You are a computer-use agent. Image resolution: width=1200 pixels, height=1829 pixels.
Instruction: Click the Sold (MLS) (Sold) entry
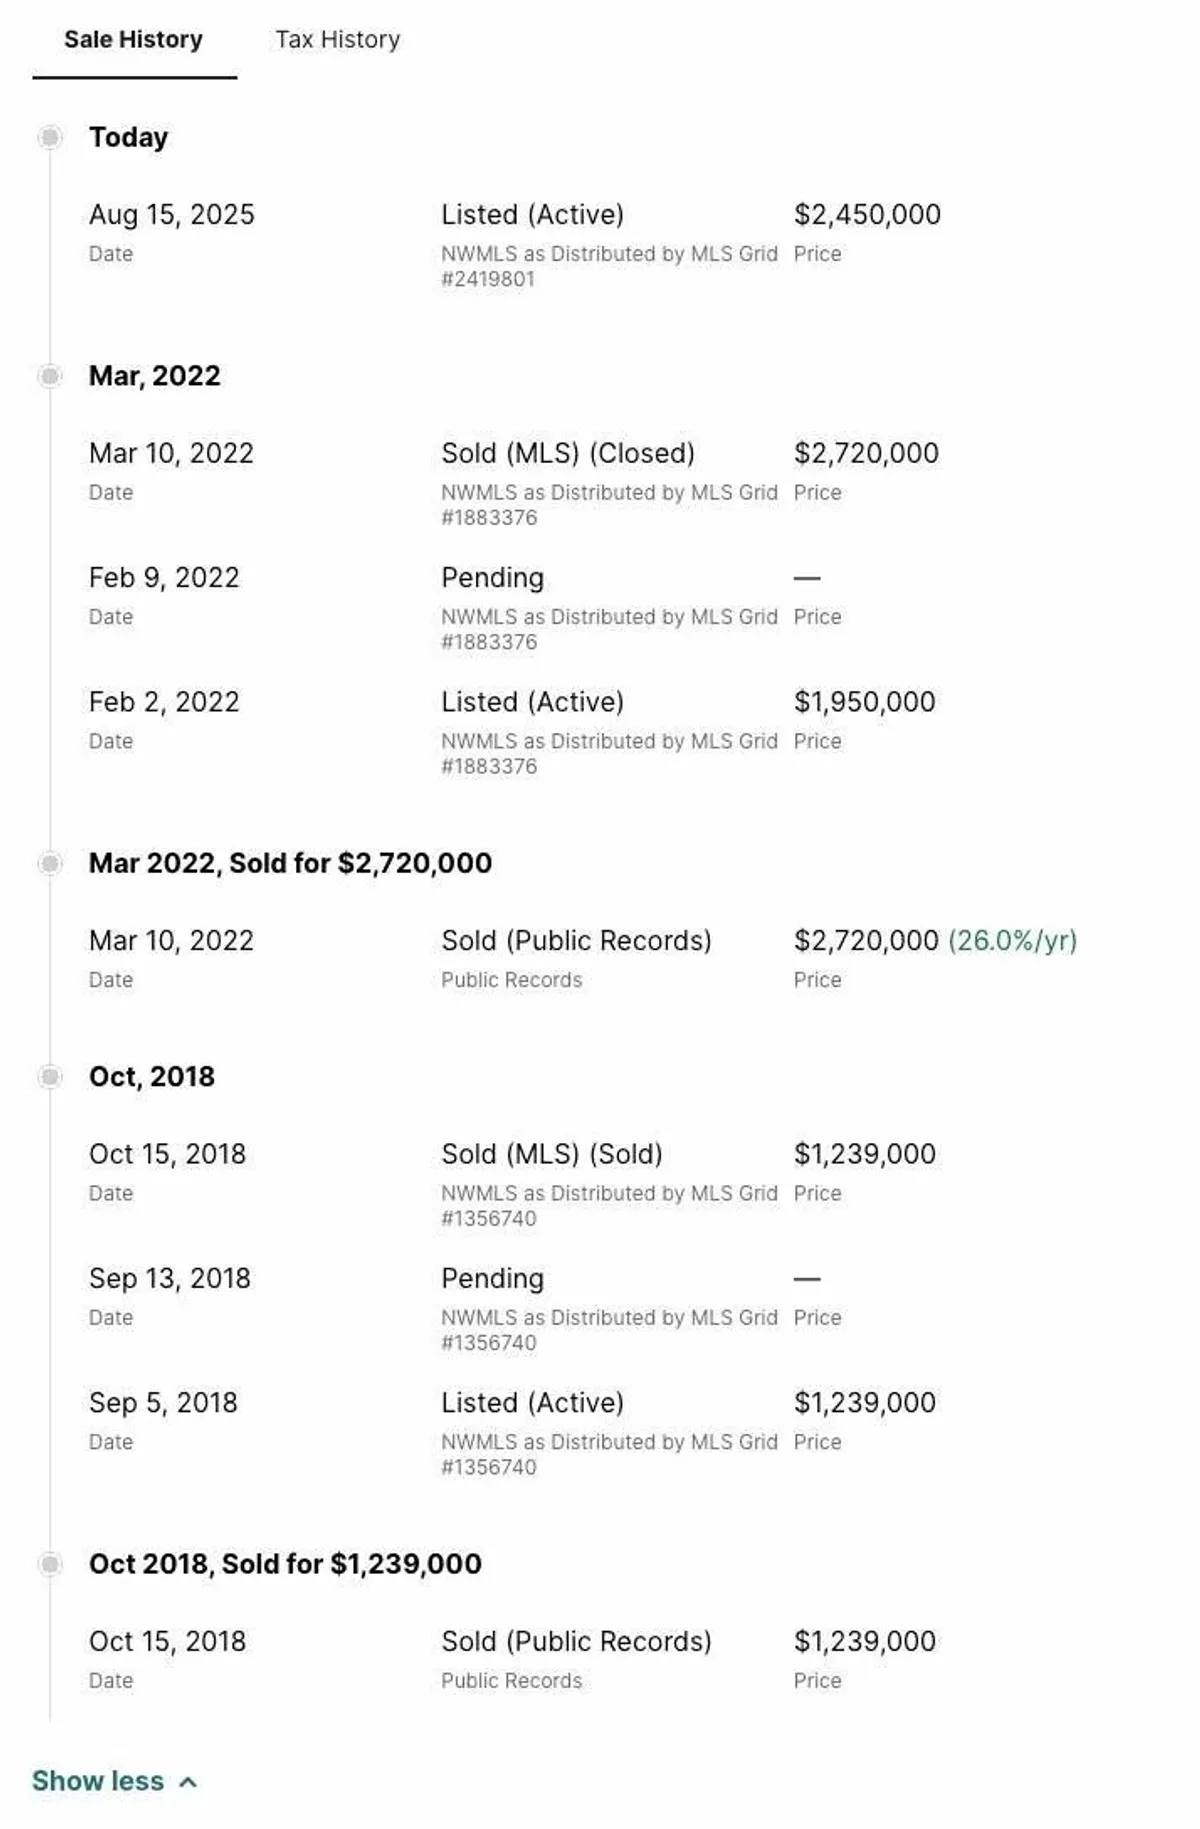(551, 1154)
